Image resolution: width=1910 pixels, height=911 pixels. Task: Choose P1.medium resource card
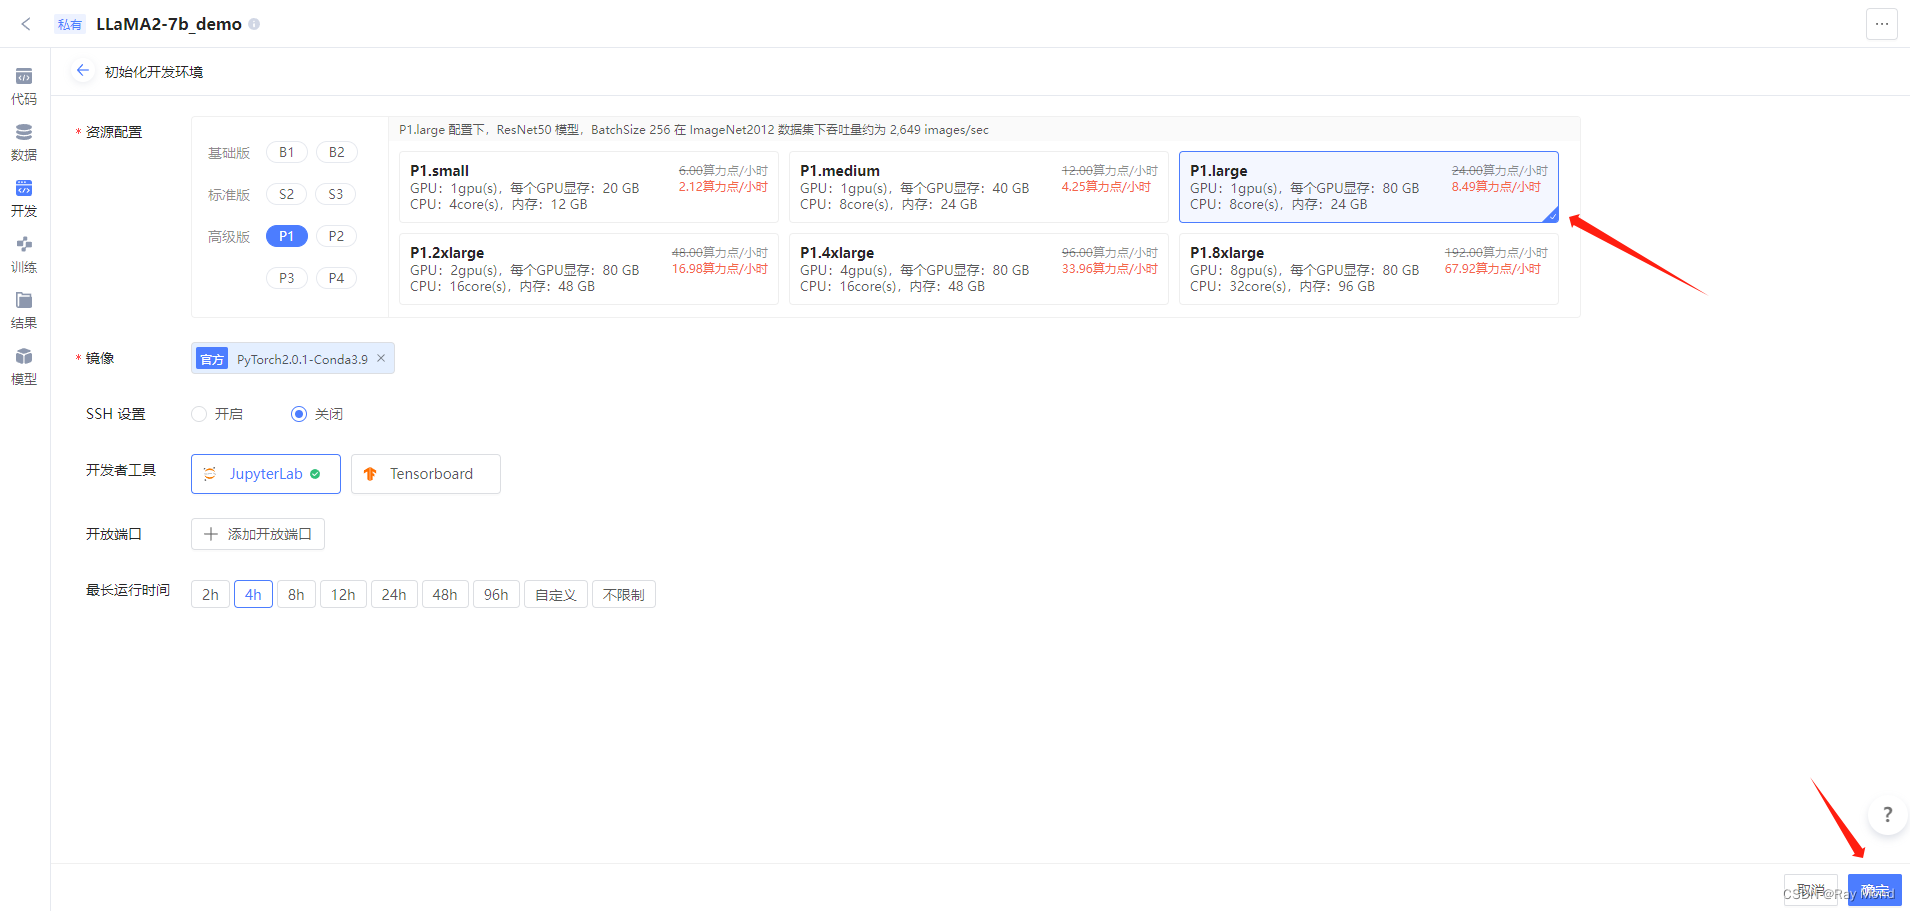pos(979,187)
